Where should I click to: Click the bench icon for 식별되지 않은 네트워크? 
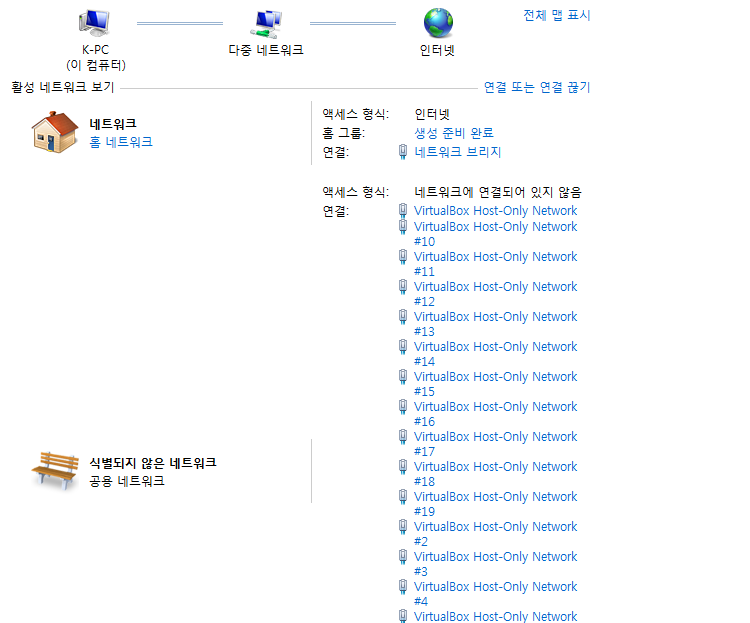tap(55, 470)
